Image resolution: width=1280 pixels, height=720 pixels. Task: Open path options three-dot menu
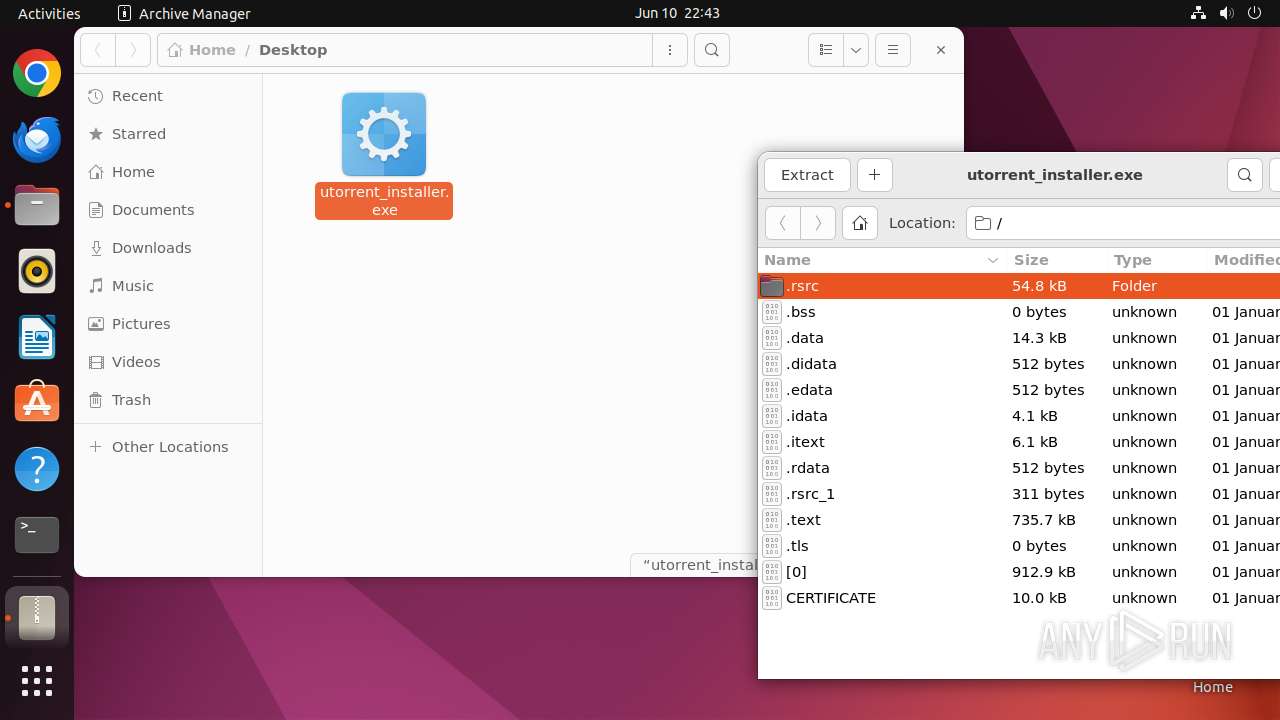click(x=670, y=50)
